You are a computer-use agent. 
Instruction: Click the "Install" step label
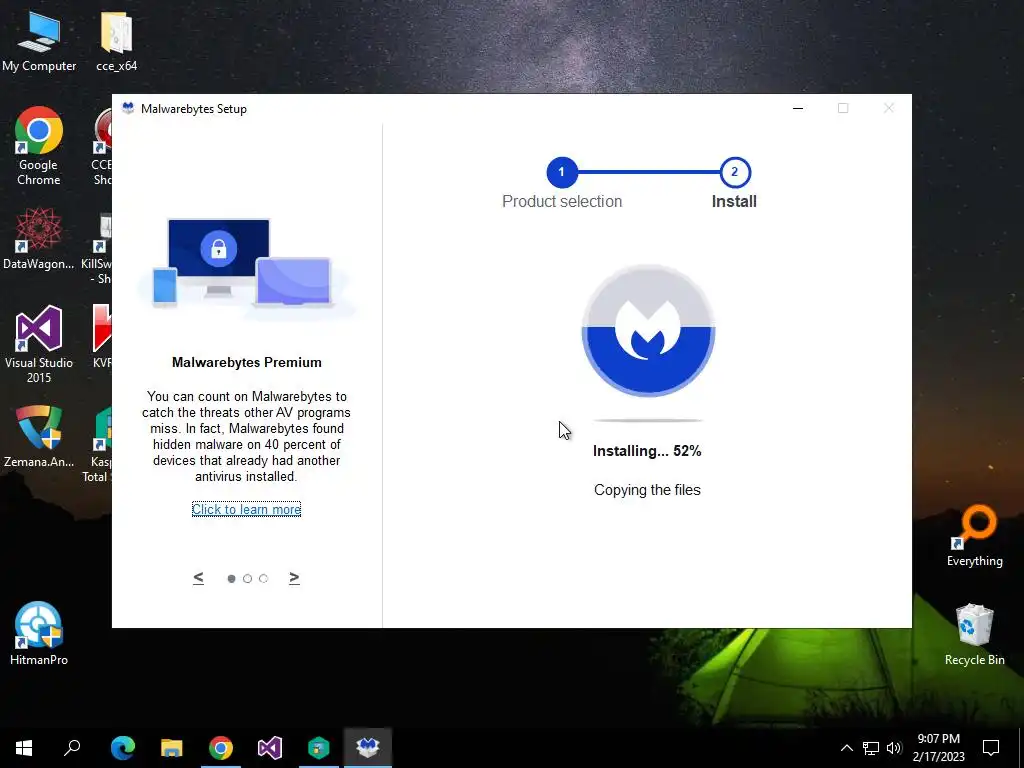(734, 201)
